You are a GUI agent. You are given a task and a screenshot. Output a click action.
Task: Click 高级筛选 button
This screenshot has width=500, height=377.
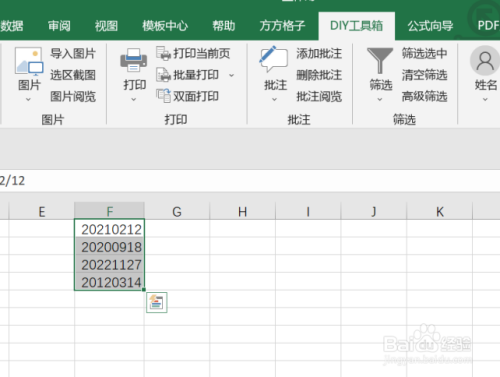424,96
